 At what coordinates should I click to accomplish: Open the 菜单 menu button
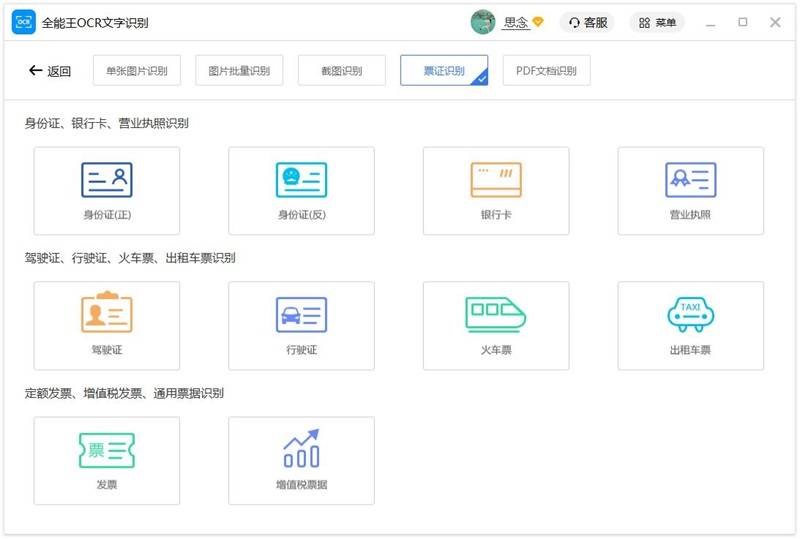[x=657, y=22]
